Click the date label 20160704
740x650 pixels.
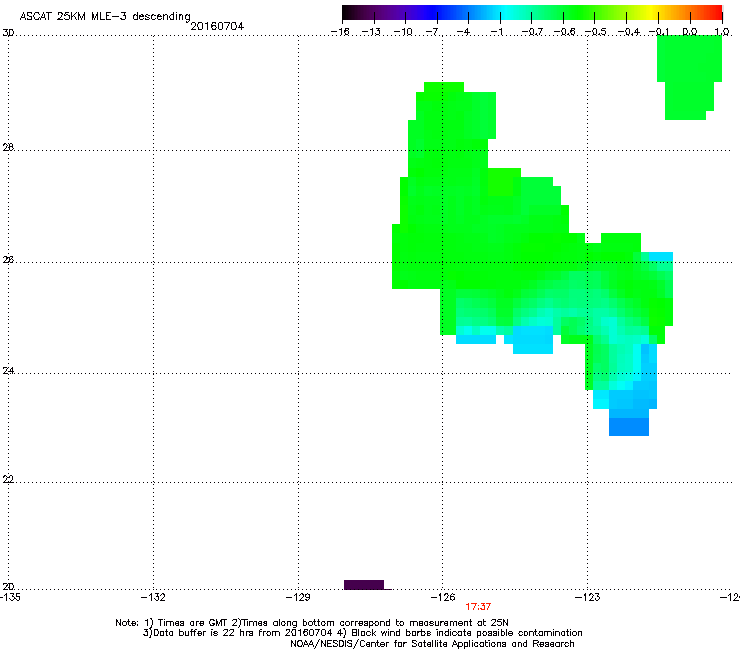click(x=217, y=26)
